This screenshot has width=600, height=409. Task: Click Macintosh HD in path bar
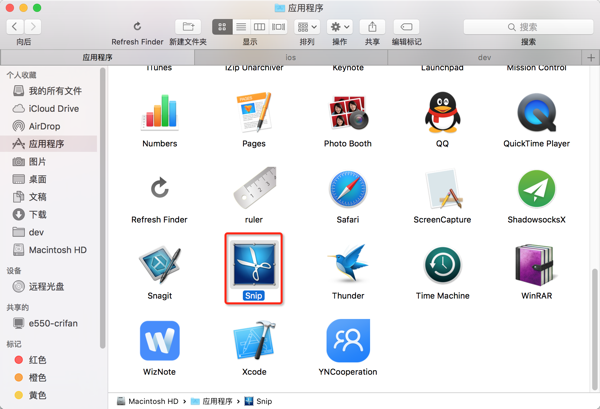click(x=148, y=401)
